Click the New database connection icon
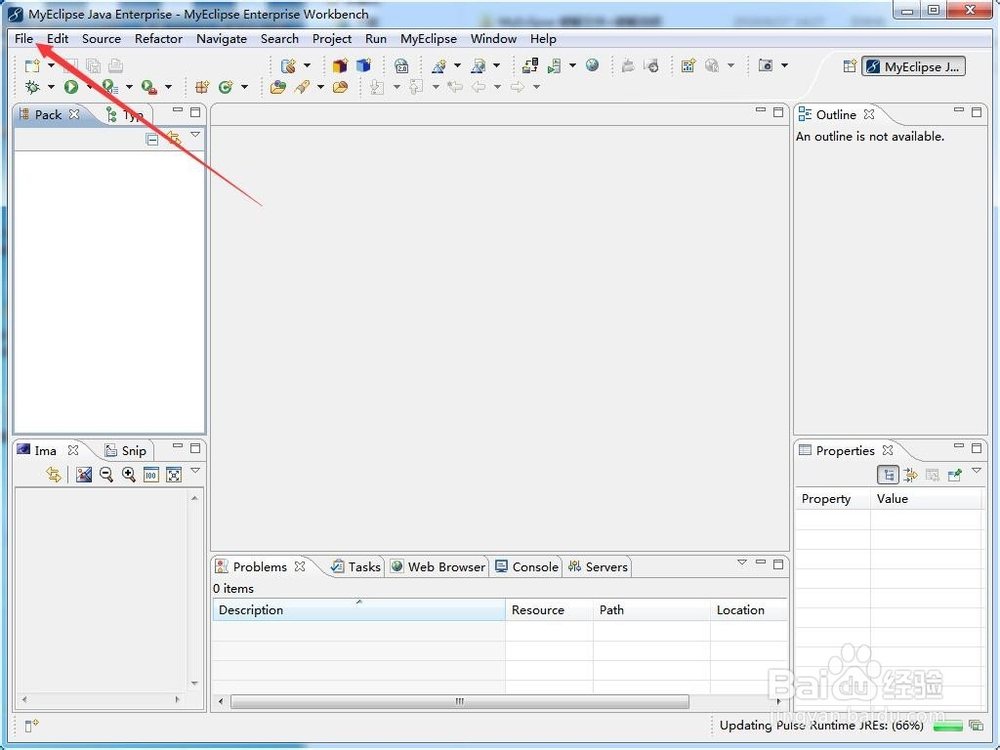The image size is (1000, 750). click(288, 66)
